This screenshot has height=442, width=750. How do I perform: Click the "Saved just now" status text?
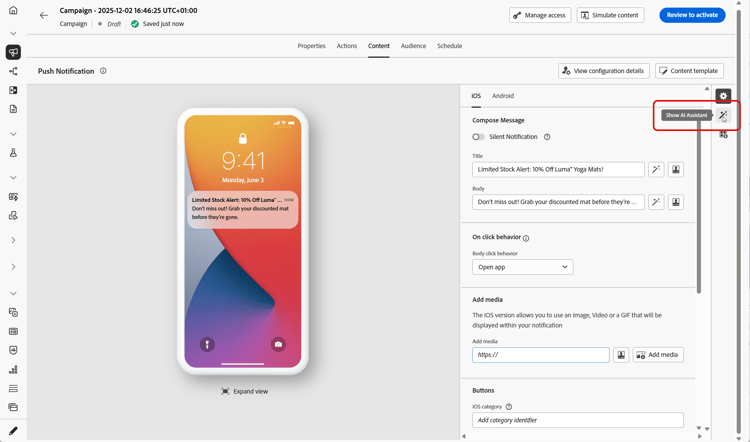point(163,24)
